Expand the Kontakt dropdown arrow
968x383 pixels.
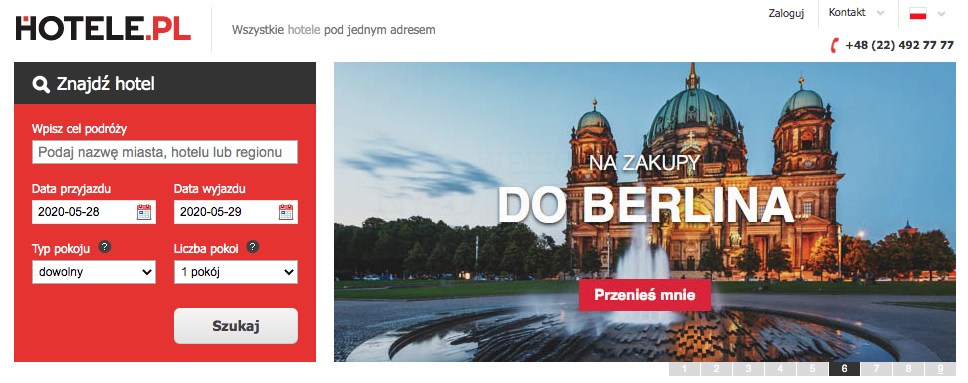880,13
